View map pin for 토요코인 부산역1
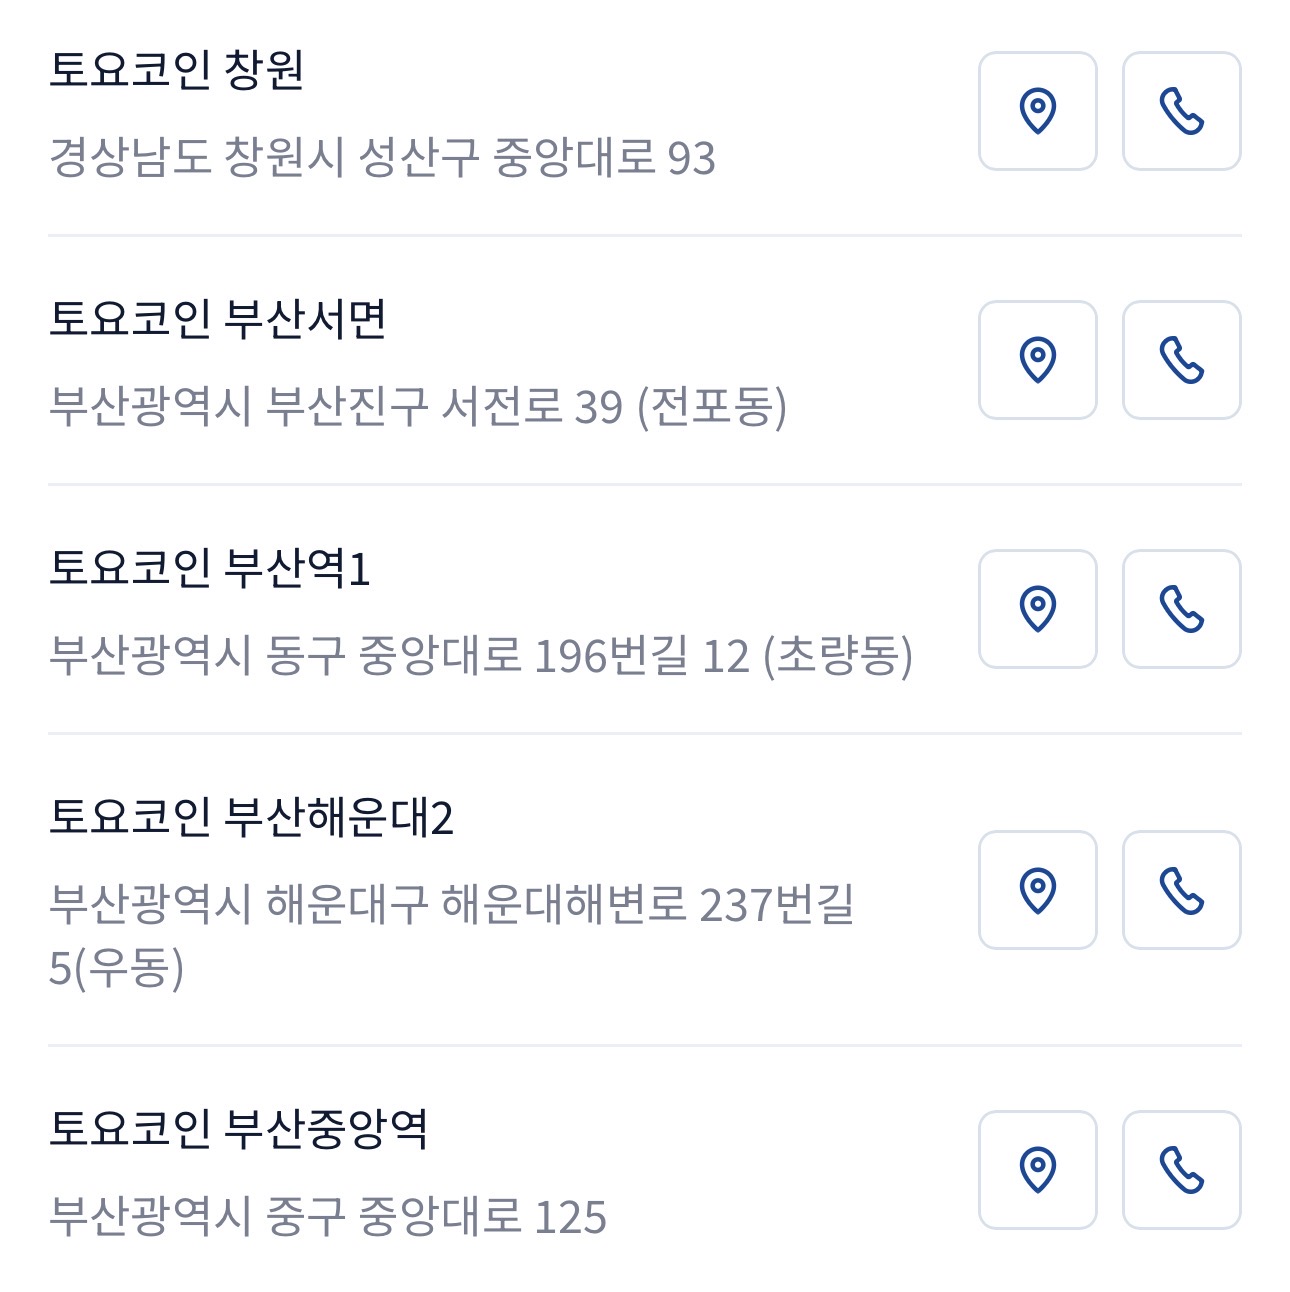Image resolution: width=1290 pixels, height=1292 pixels. pos(1037,609)
